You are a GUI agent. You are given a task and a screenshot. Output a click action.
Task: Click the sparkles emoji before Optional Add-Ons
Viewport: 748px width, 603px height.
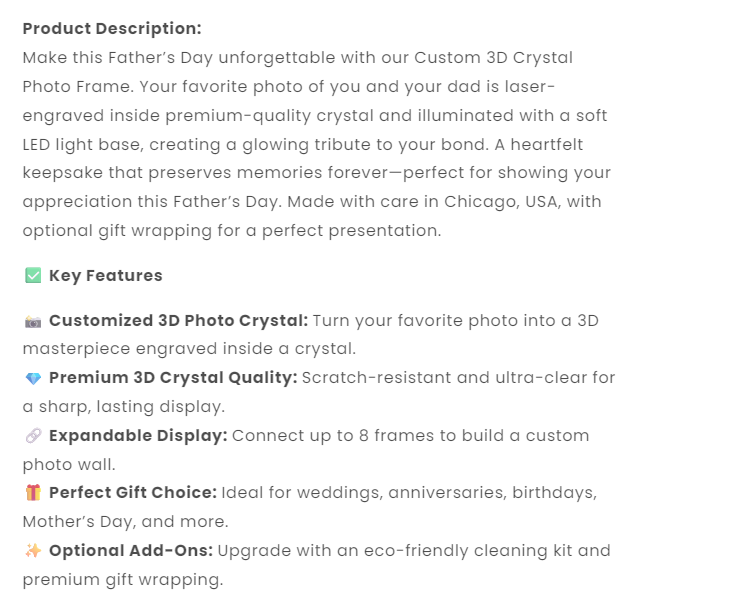[x=33, y=551]
